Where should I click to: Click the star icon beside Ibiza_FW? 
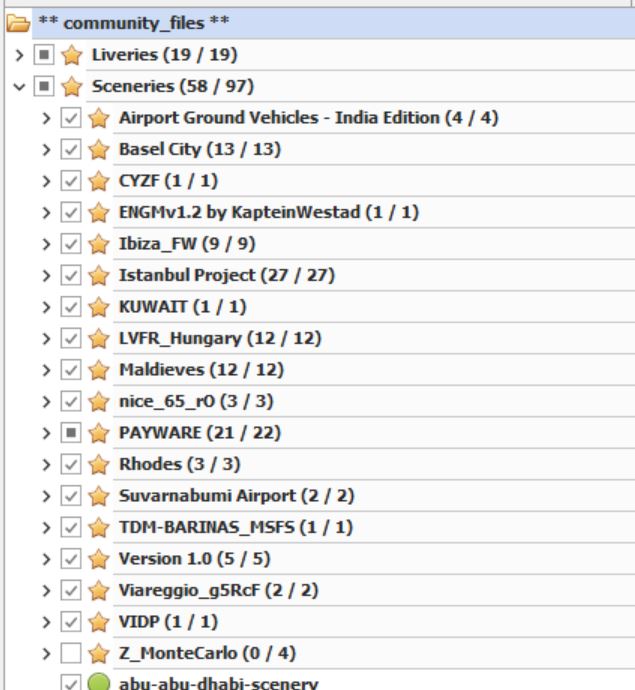[99, 244]
